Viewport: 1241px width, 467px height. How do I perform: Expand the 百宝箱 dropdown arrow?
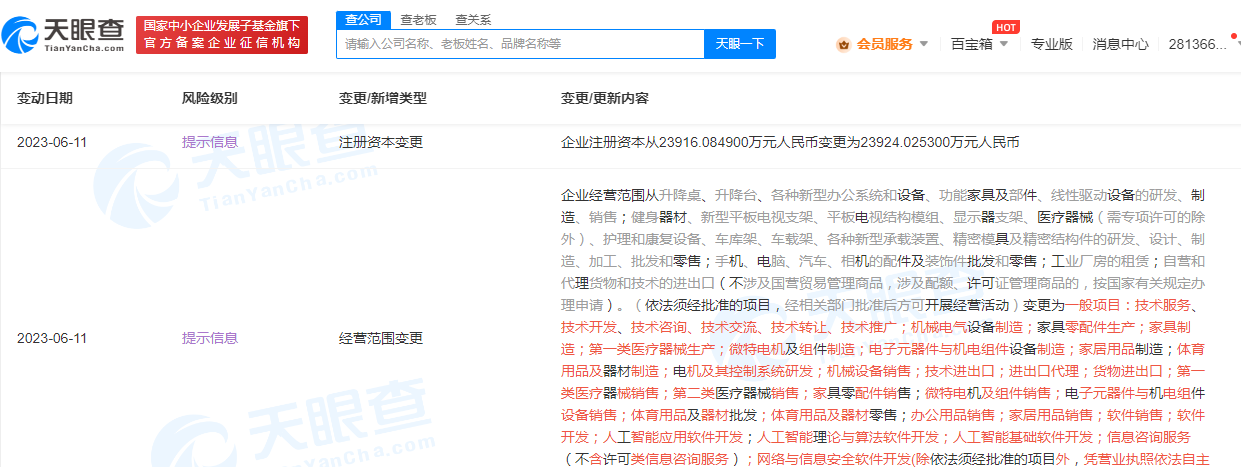[1004, 44]
